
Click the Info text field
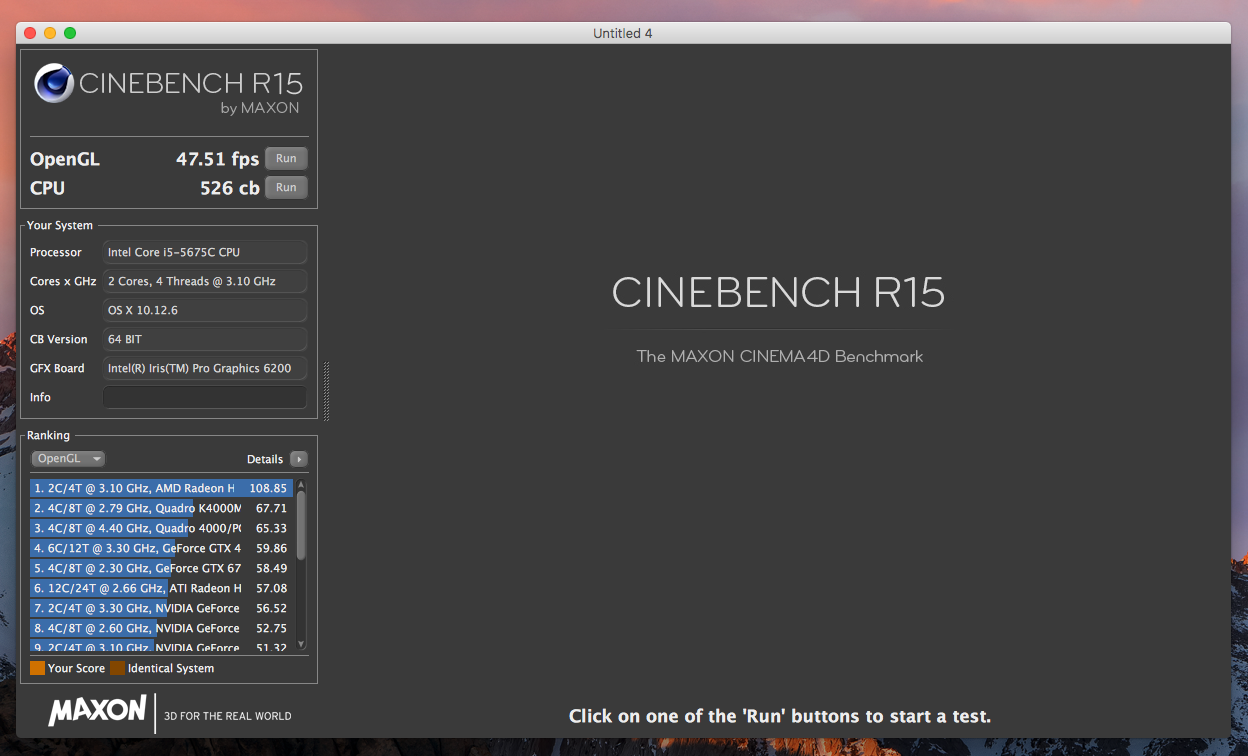(x=204, y=397)
